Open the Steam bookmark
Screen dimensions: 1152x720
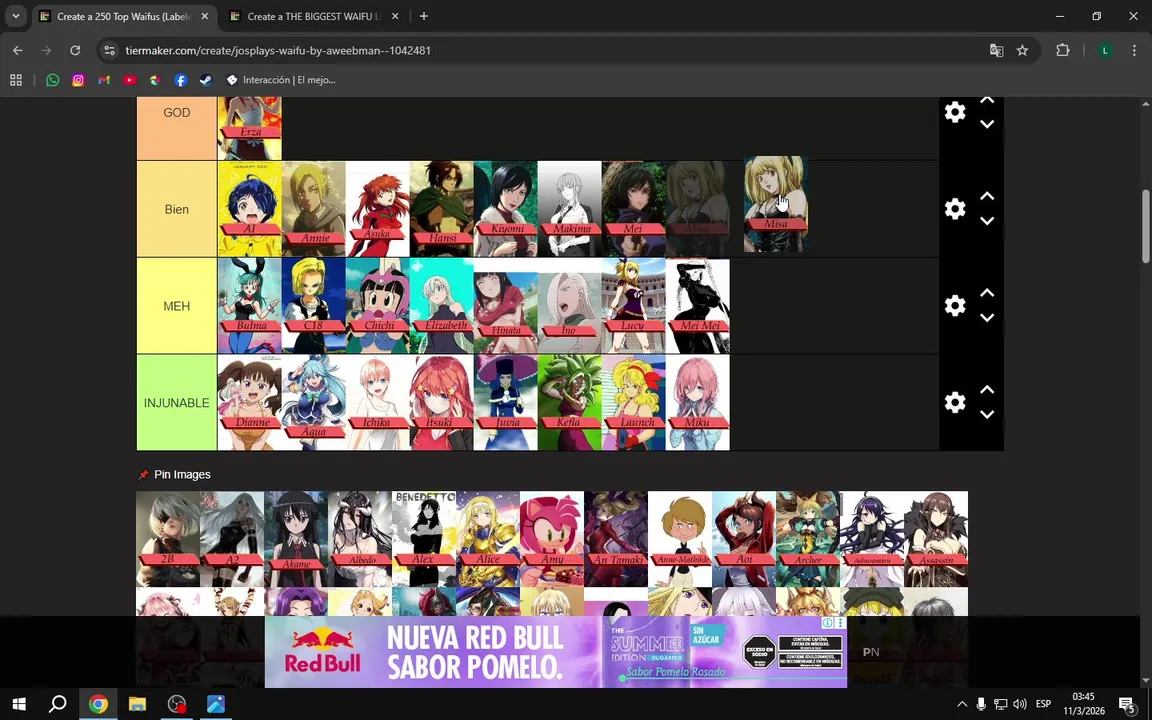click(206, 80)
